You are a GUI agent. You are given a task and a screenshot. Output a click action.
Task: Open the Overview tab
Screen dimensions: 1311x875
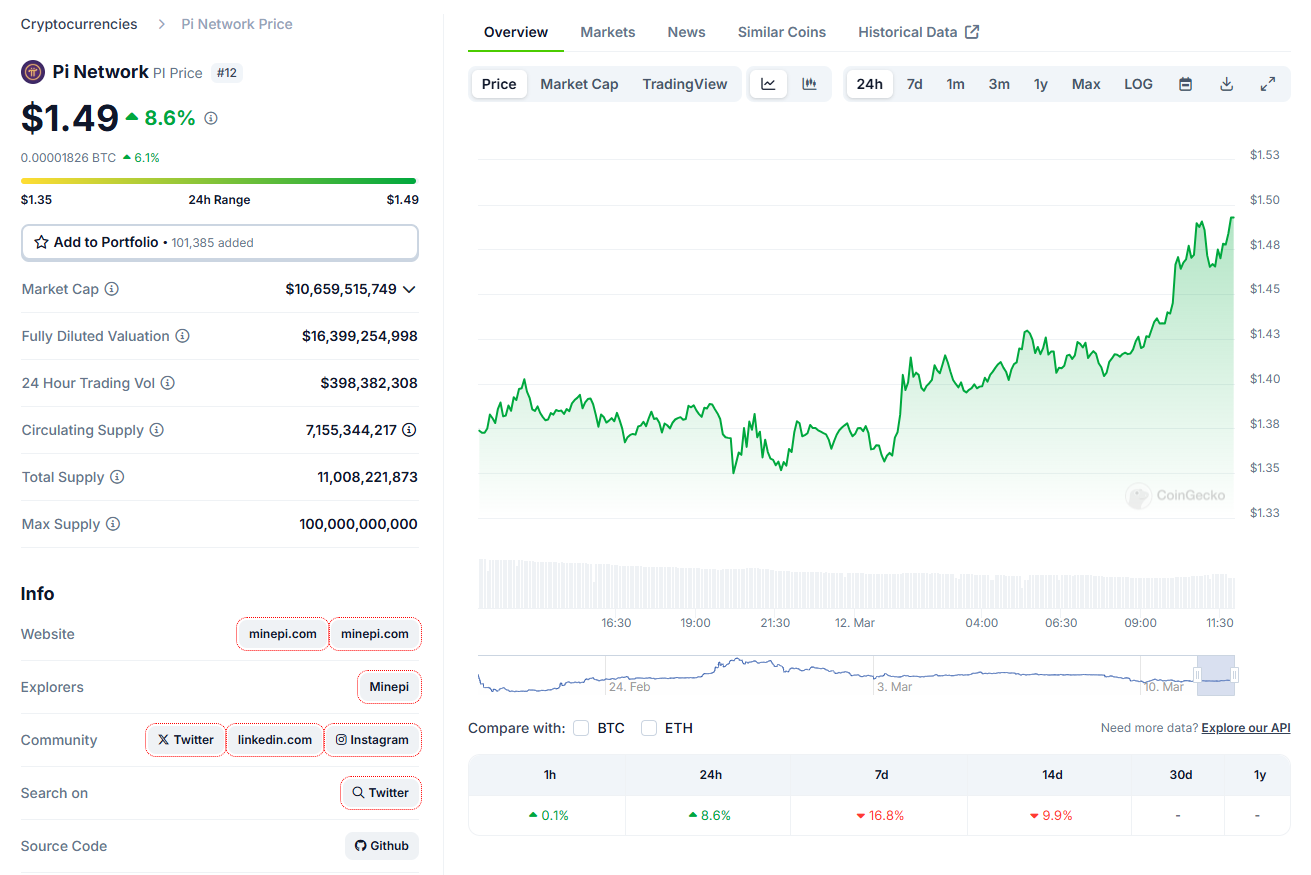click(x=516, y=32)
